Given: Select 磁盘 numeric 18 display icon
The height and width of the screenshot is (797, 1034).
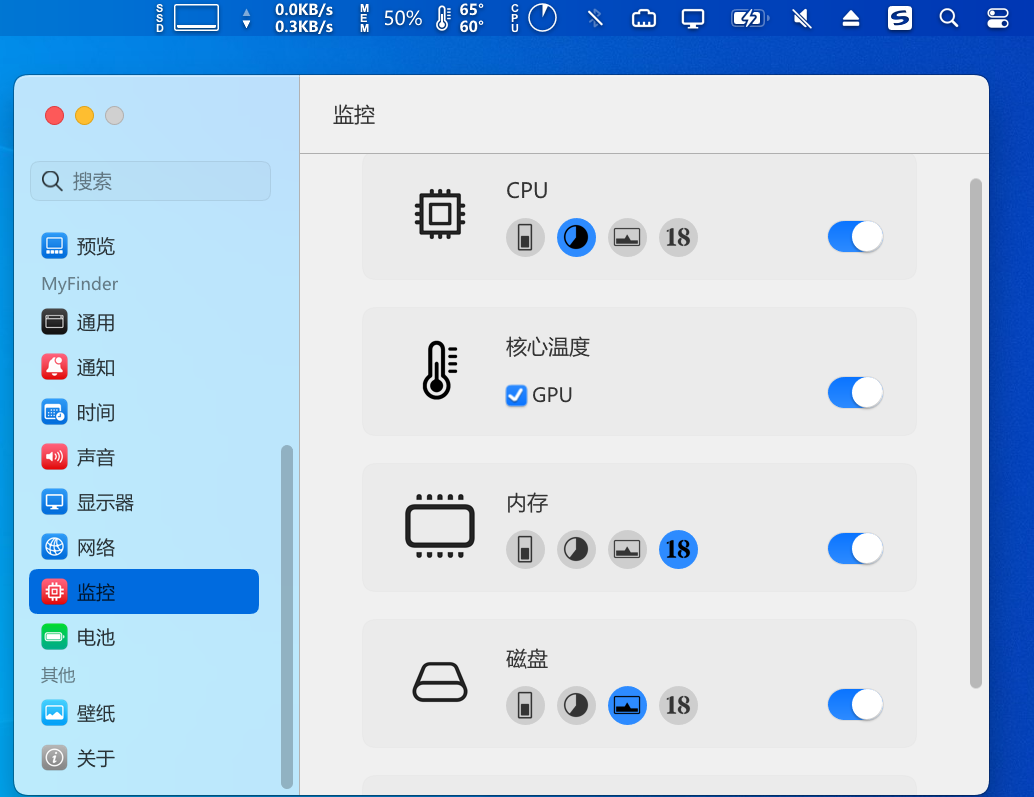Looking at the screenshot, I should (x=678, y=705).
